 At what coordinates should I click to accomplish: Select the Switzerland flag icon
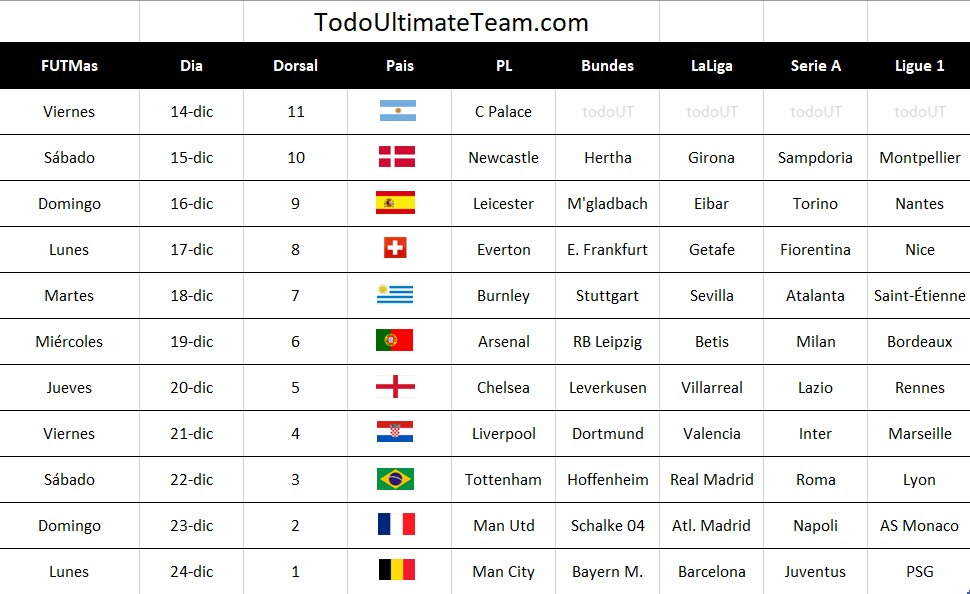click(395, 248)
